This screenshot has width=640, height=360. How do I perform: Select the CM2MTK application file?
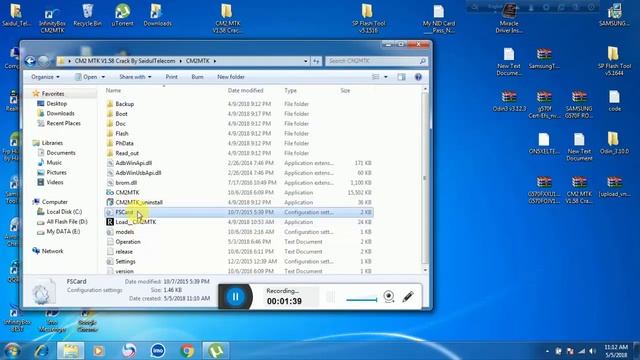coord(127,192)
